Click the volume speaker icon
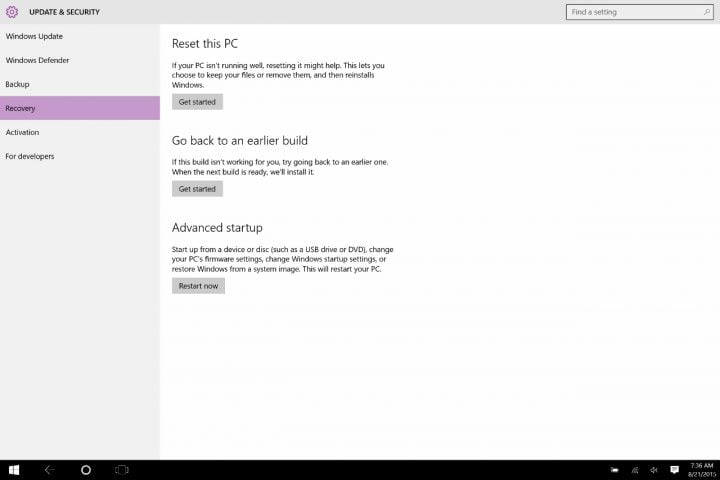This screenshot has width=720, height=480. coord(654,470)
